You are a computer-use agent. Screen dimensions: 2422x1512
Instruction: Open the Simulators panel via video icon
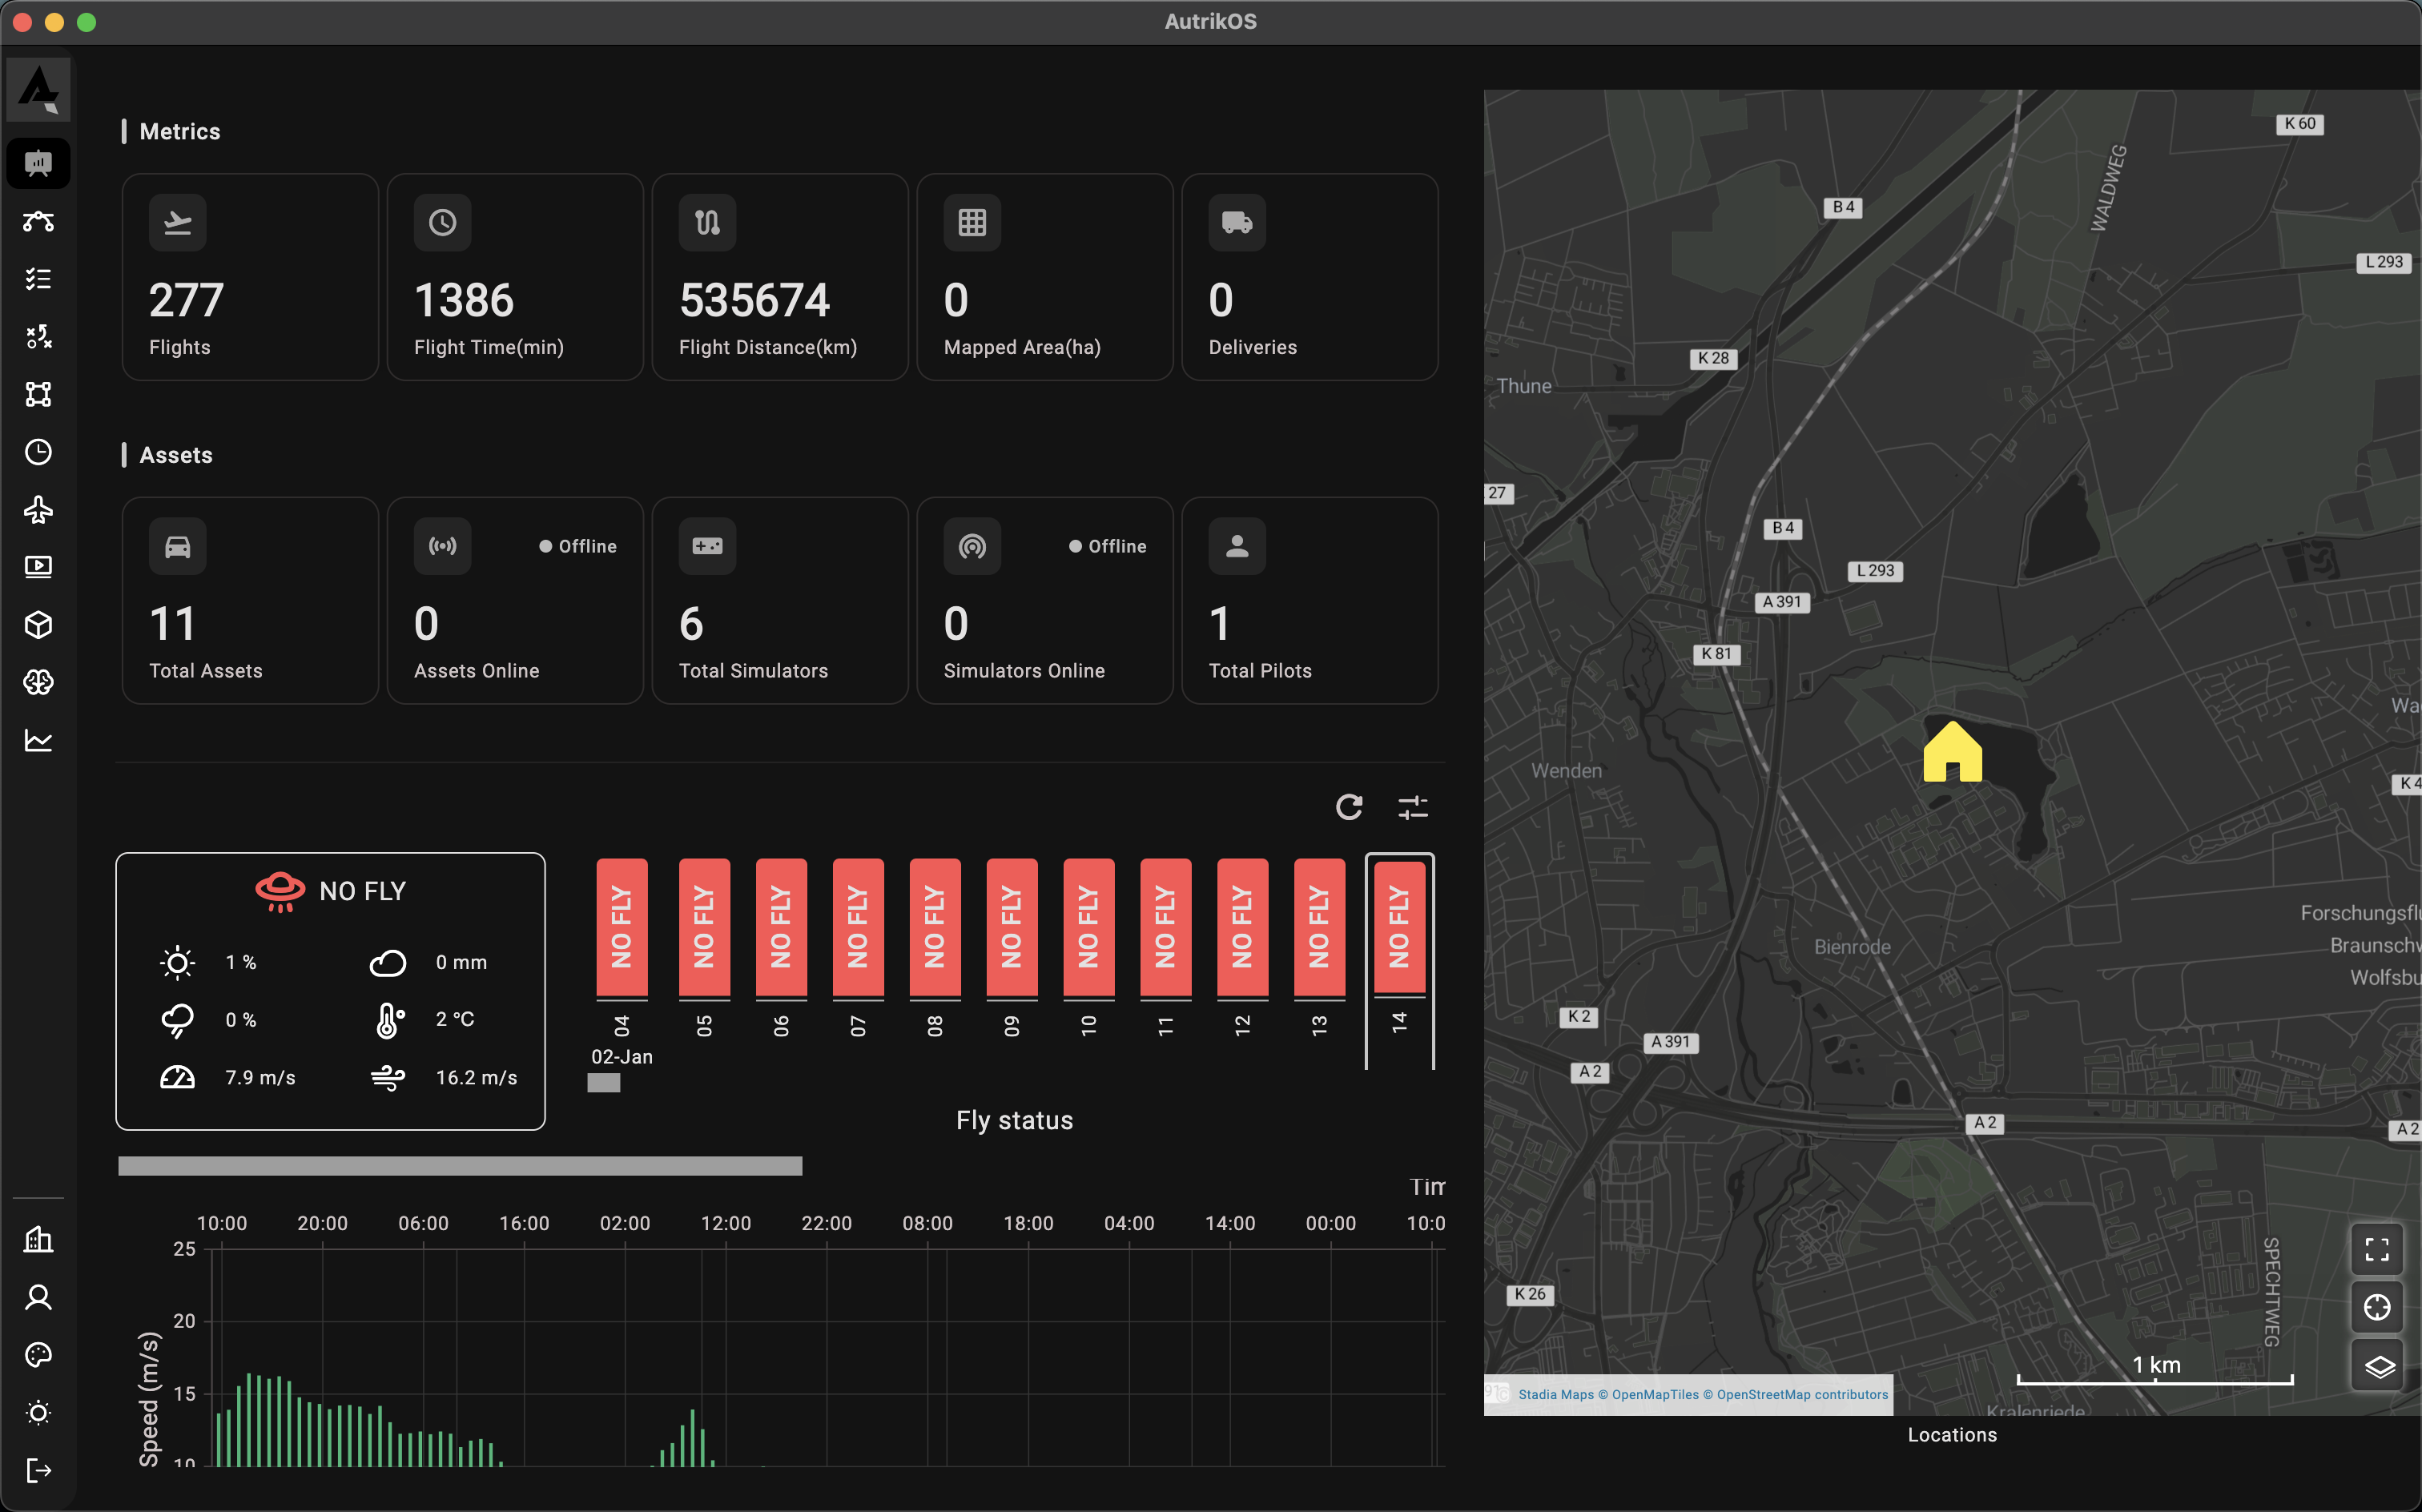(x=38, y=566)
